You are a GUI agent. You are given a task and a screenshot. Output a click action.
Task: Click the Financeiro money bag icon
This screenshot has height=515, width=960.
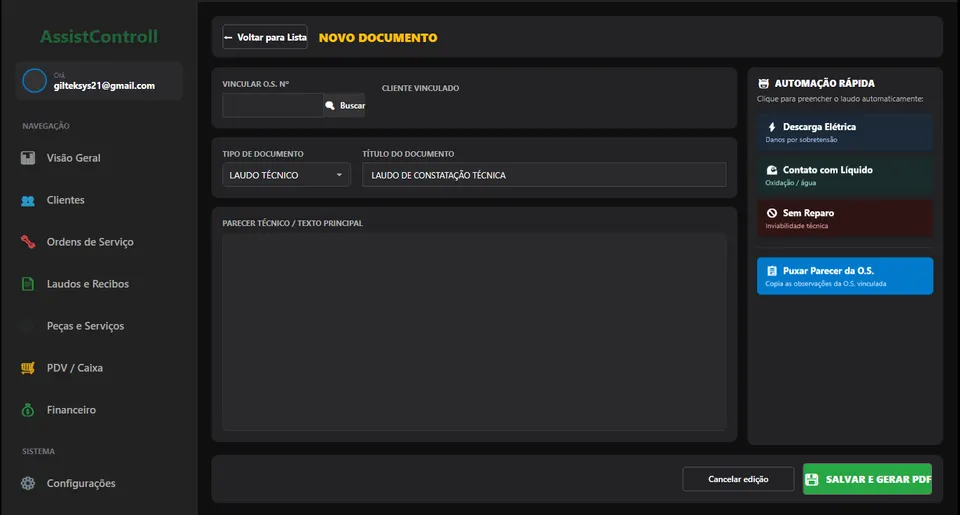tap(28, 410)
